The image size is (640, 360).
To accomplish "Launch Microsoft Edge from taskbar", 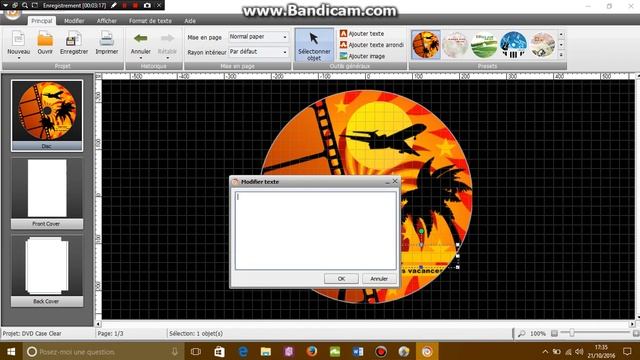I will click(243, 351).
